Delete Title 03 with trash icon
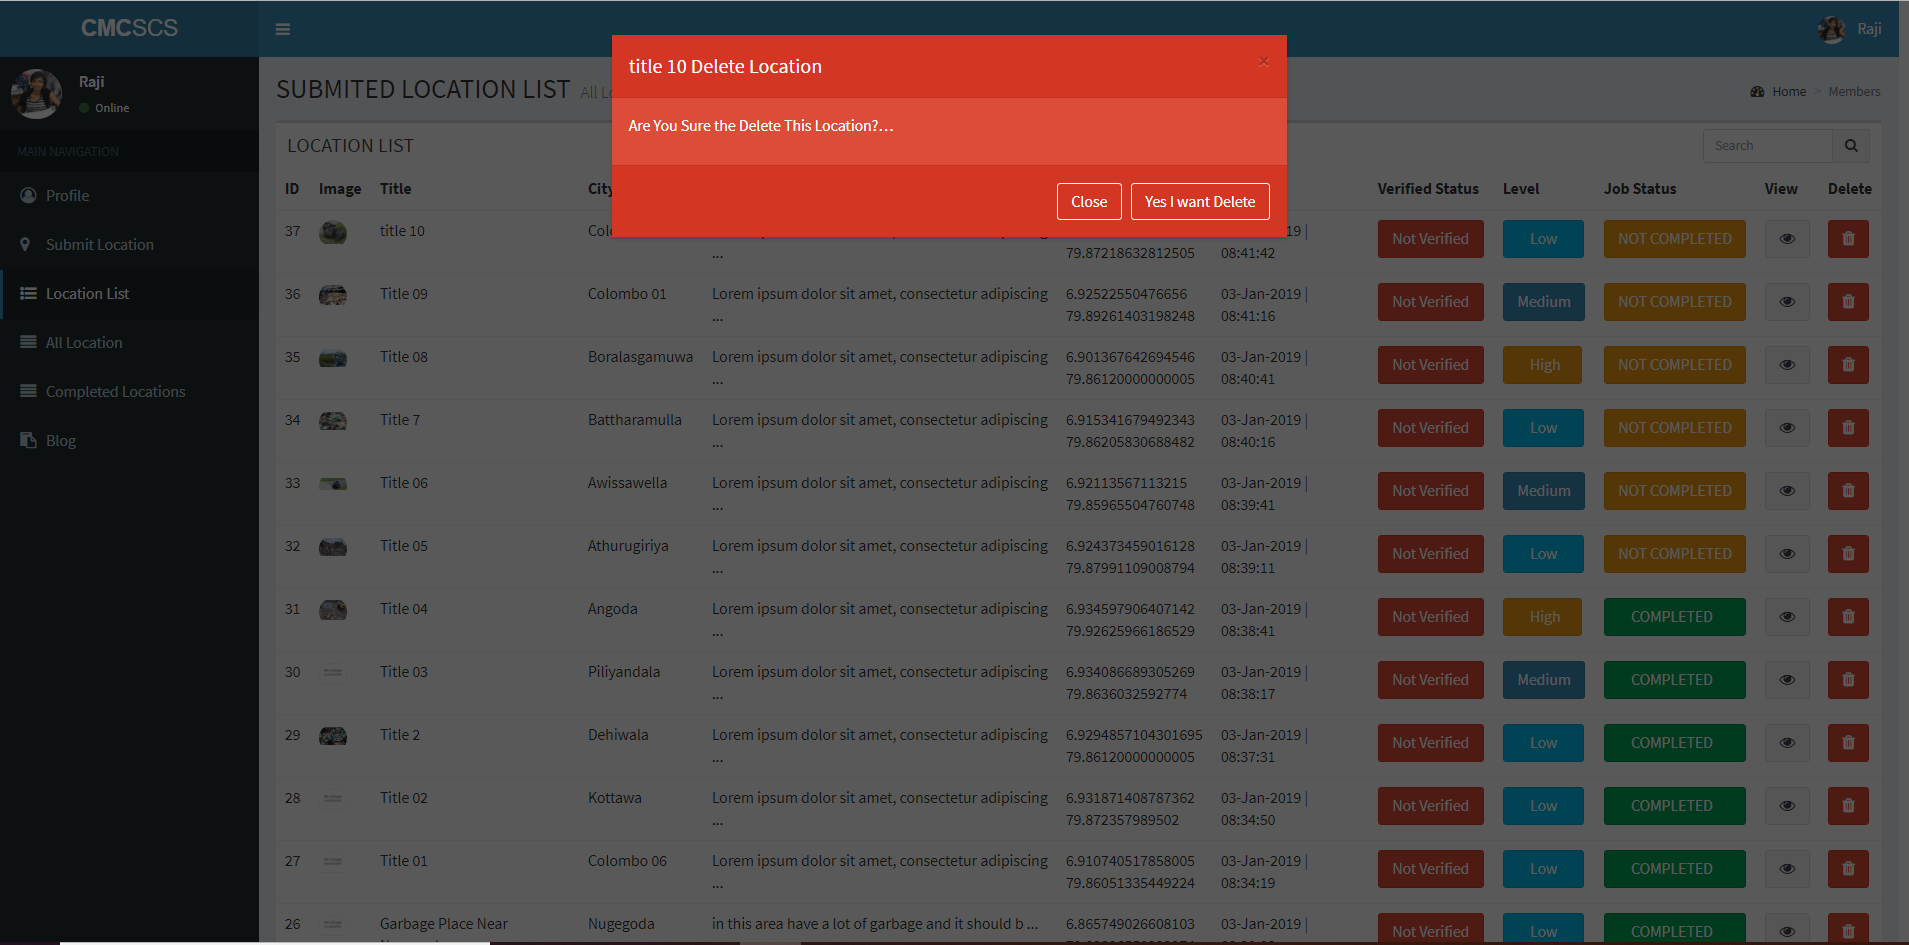Viewport: 1909px width, 945px height. tap(1848, 680)
